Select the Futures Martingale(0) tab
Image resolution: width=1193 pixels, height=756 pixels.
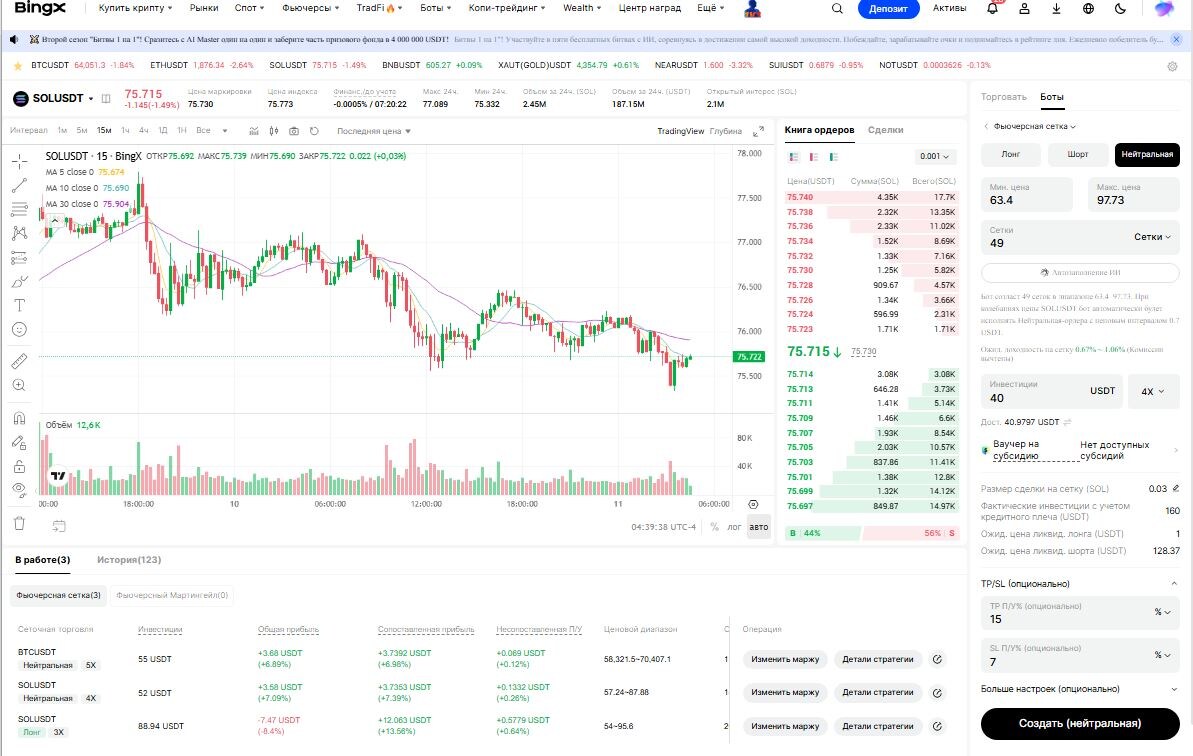click(x=172, y=596)
